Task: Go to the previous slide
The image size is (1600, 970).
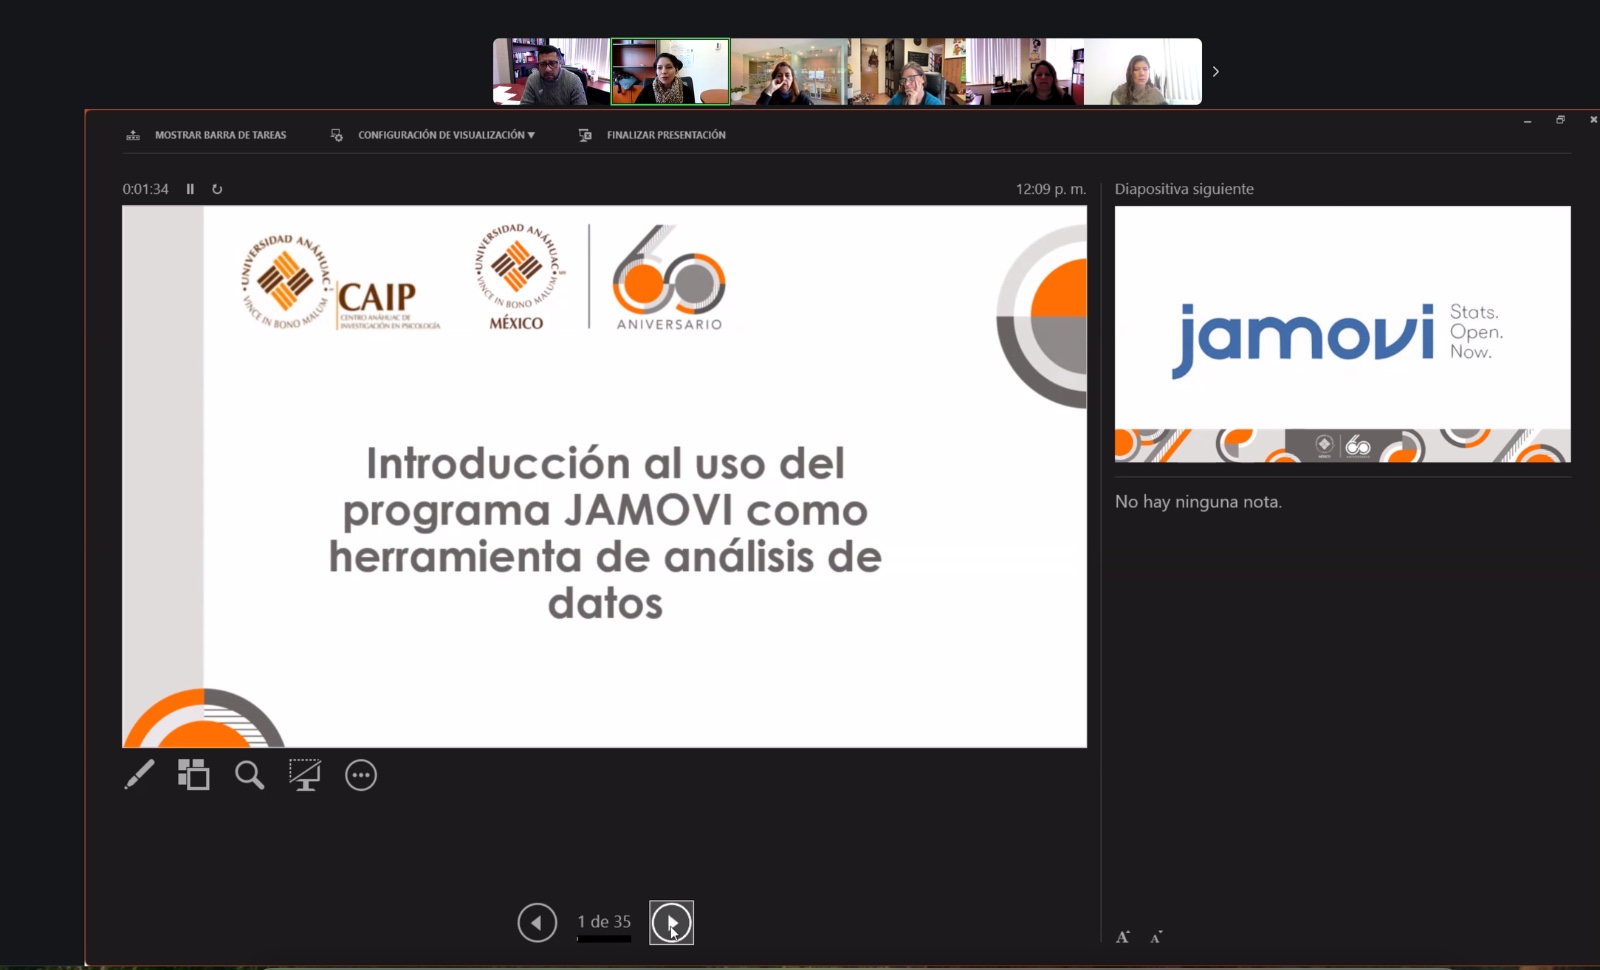Action: [537, 922]
